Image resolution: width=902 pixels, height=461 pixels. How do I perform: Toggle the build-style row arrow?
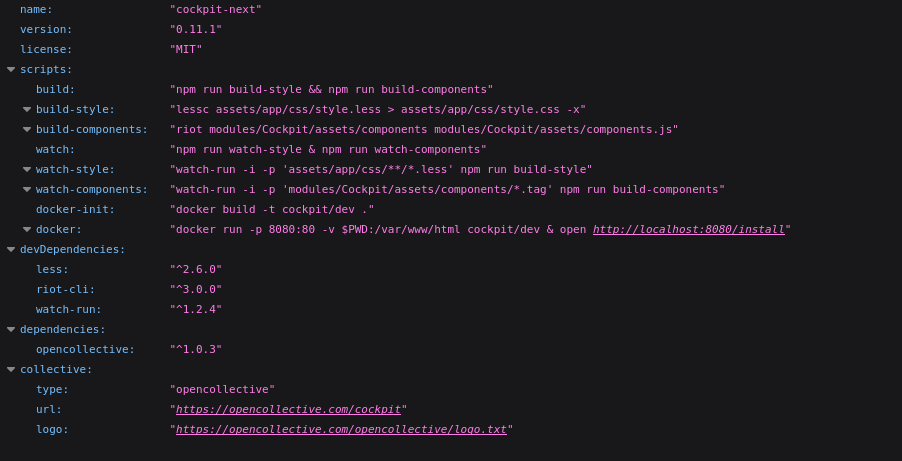(x=27, y=109)
